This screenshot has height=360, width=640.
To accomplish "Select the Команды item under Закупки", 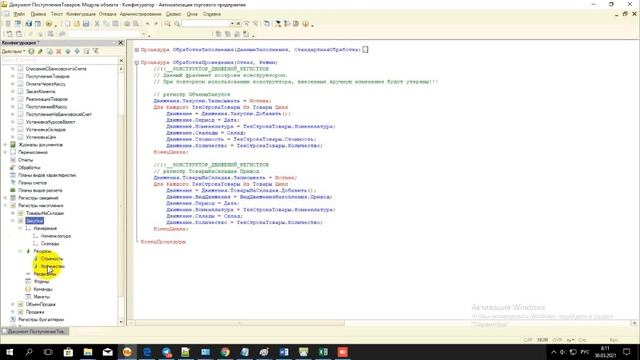I will (42, 289).
